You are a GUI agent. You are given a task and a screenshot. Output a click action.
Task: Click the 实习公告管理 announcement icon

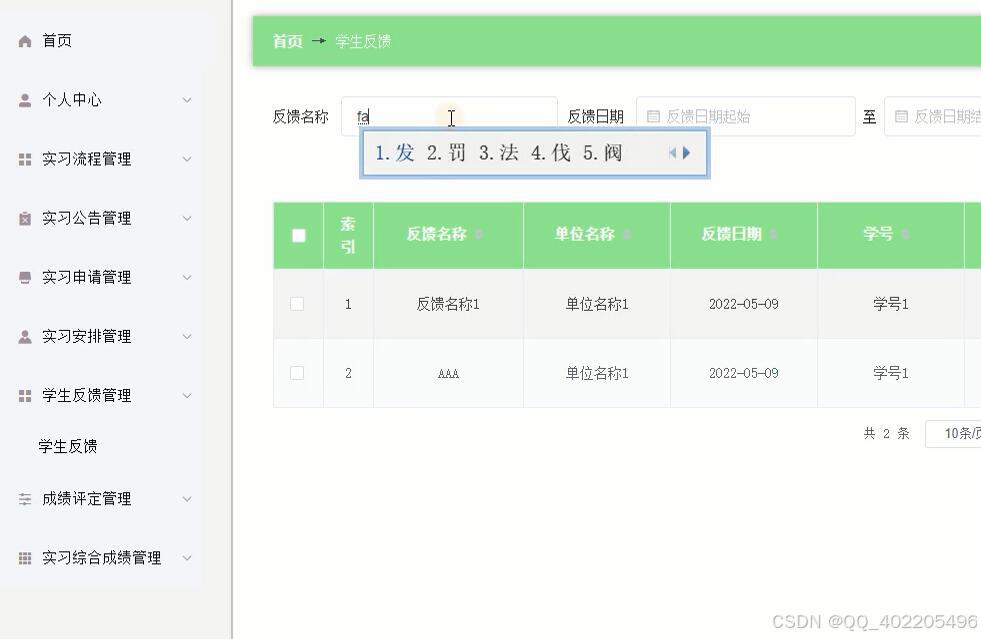24,218
